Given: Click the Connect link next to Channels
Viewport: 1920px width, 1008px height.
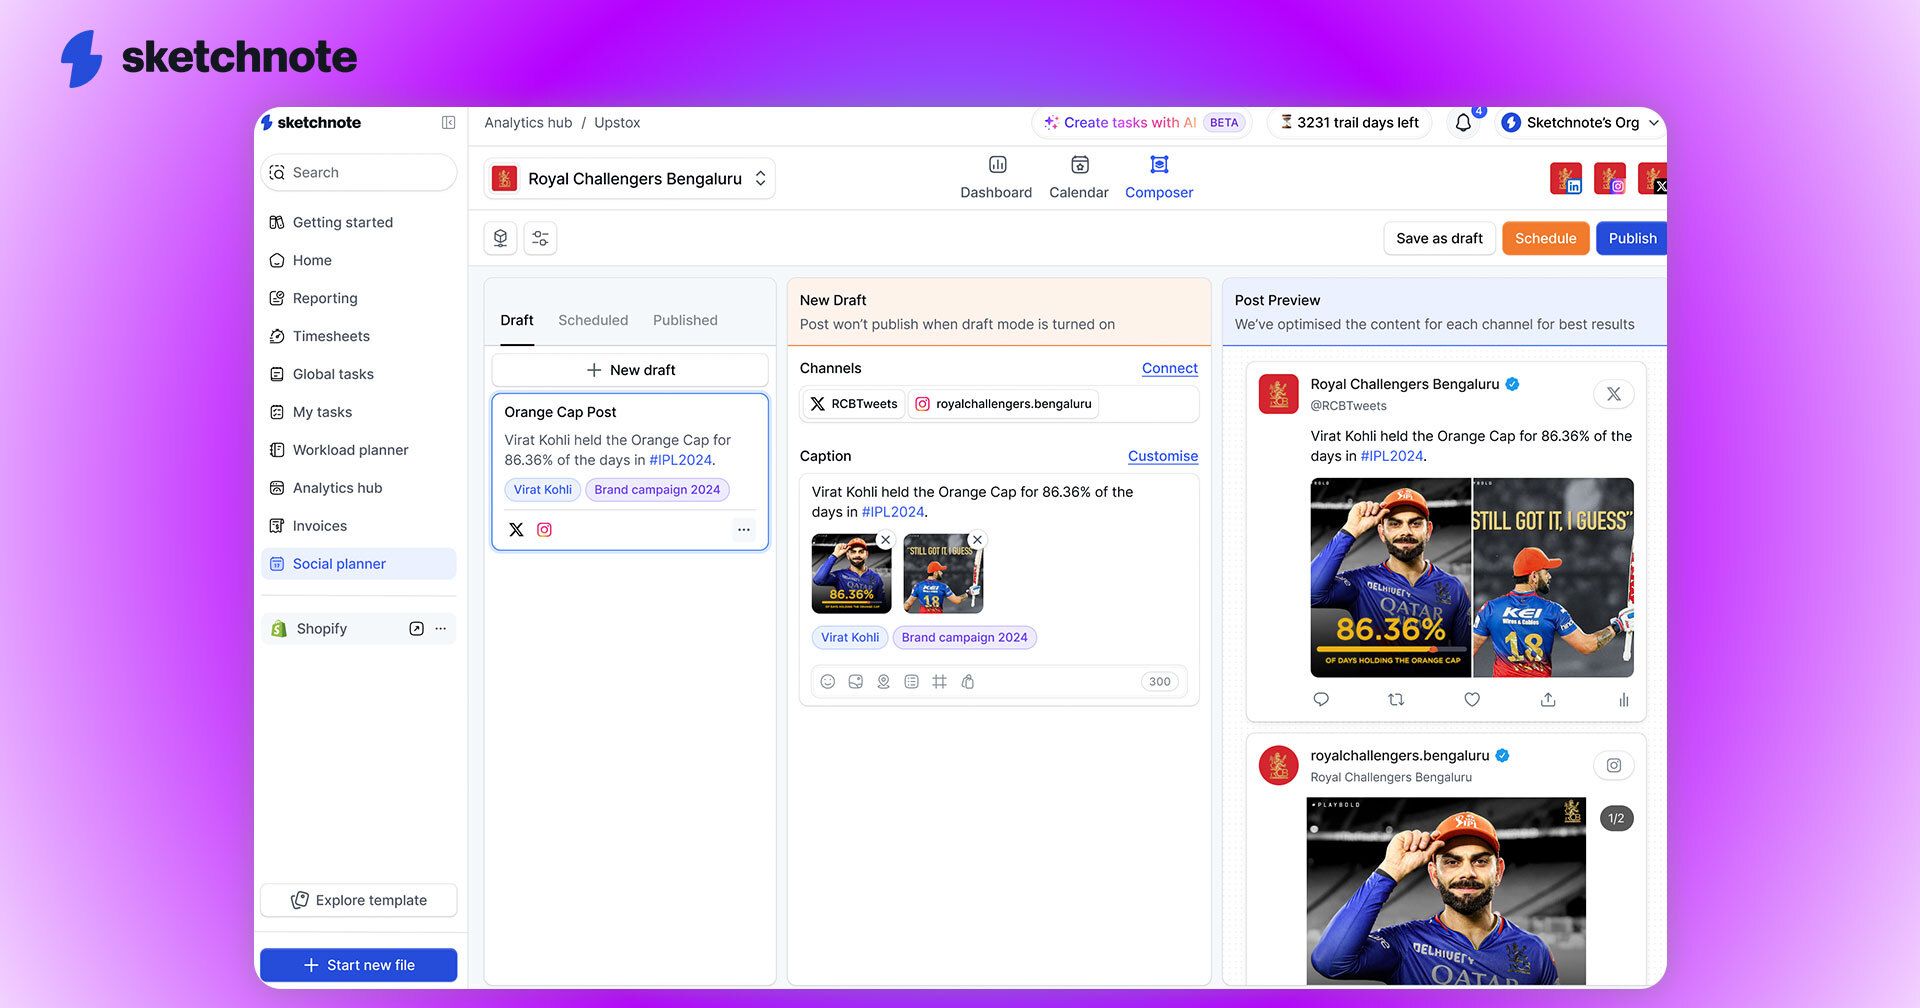Looking at the screenshot, I should [x=1169, y=368].
